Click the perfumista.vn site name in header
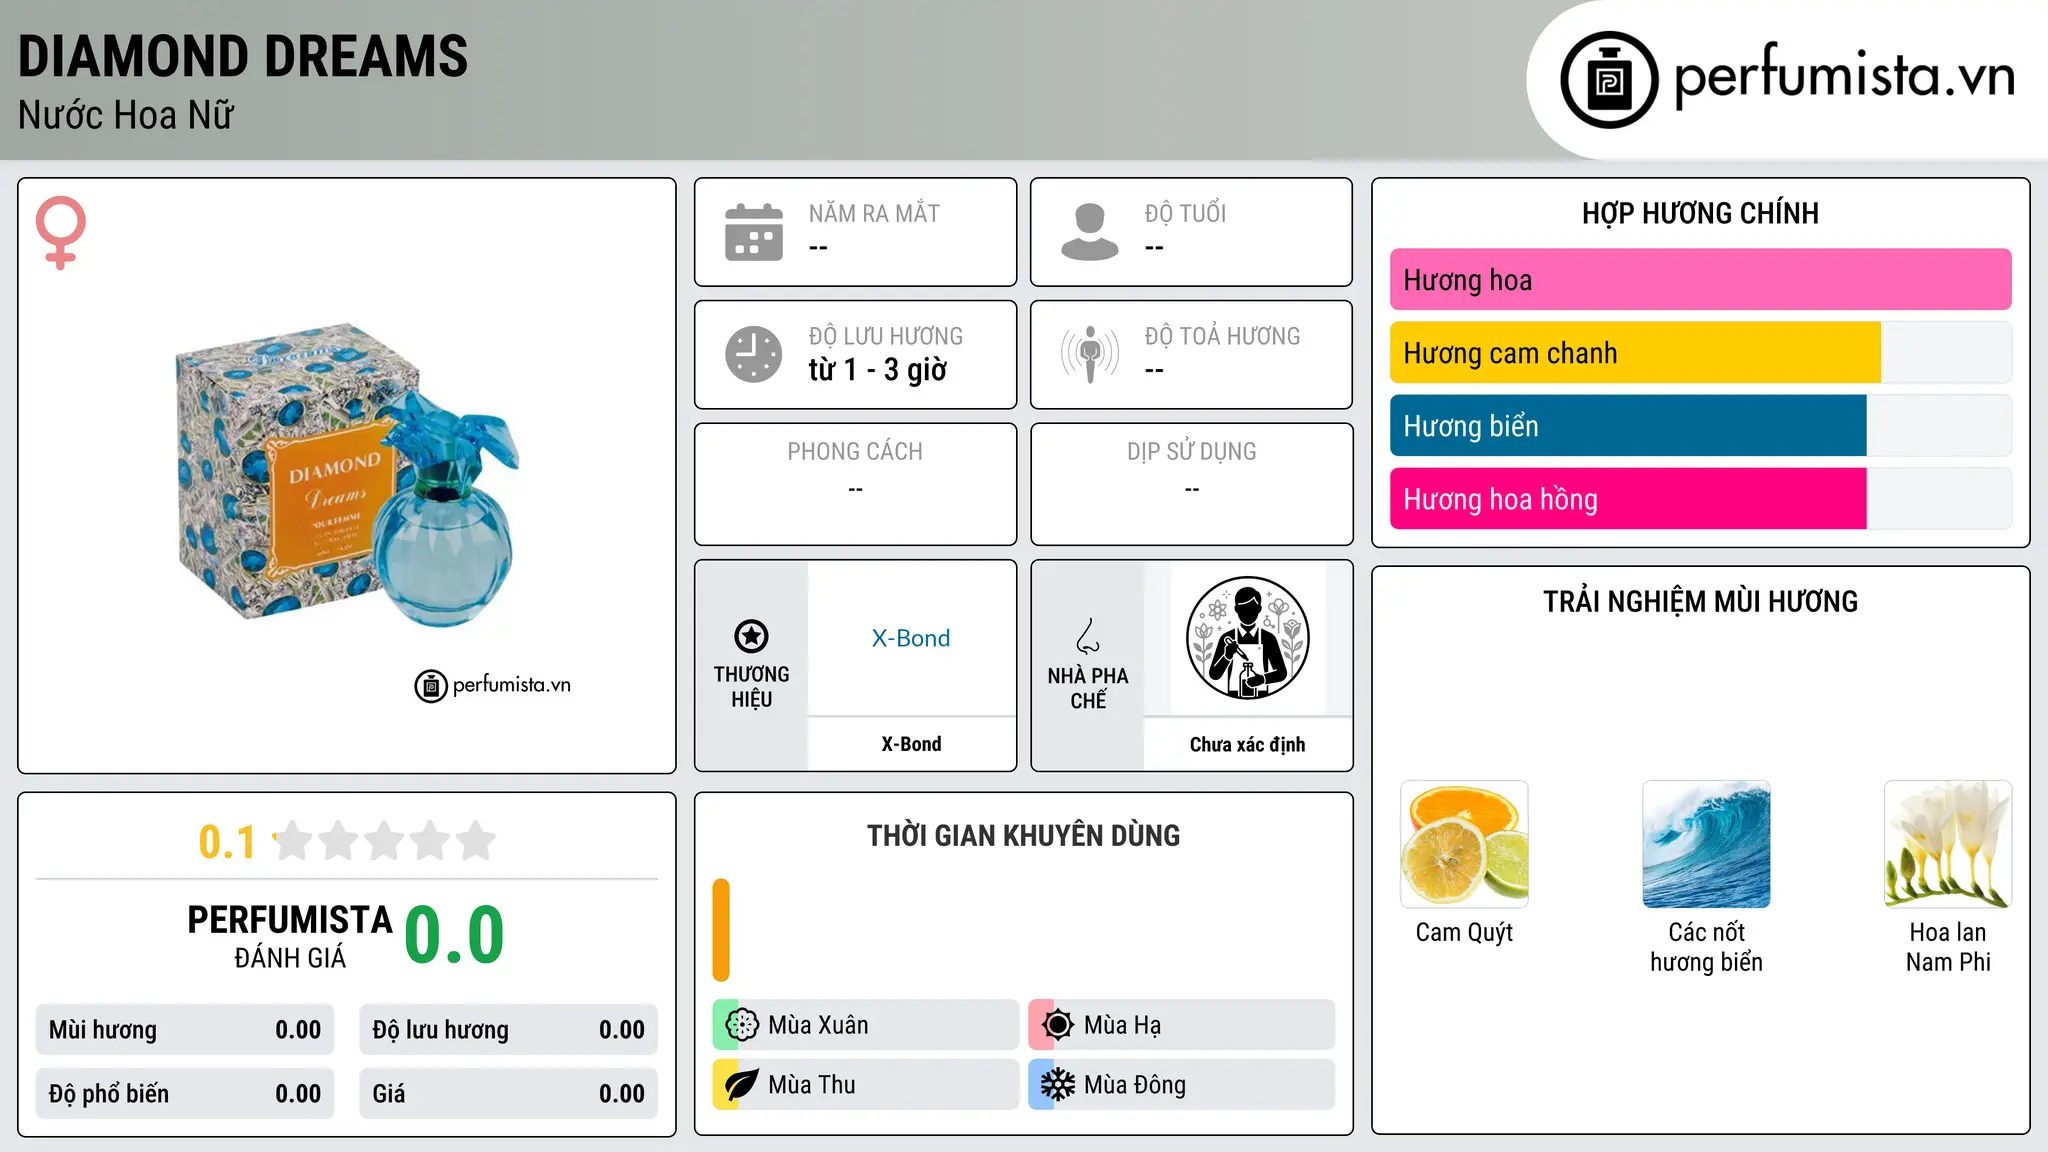This screenshot has height=1152, width=2048. [x=1845, y=75]
